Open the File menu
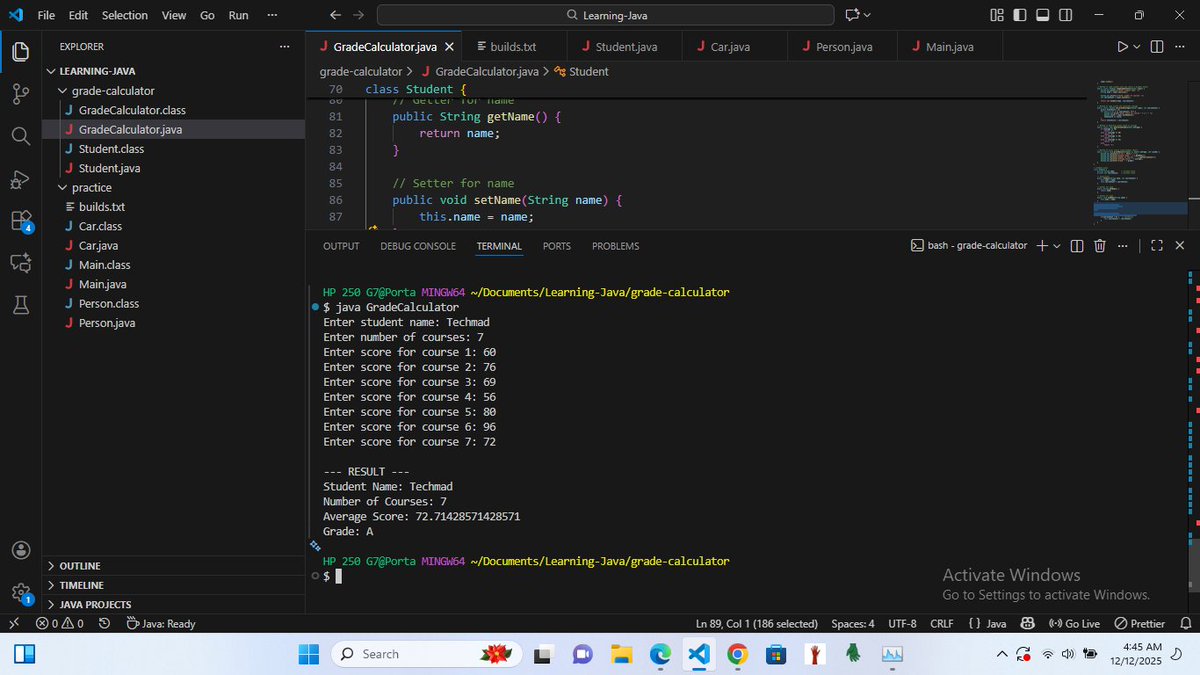Viewport: 1200px width, 675px height. (46, 15)
